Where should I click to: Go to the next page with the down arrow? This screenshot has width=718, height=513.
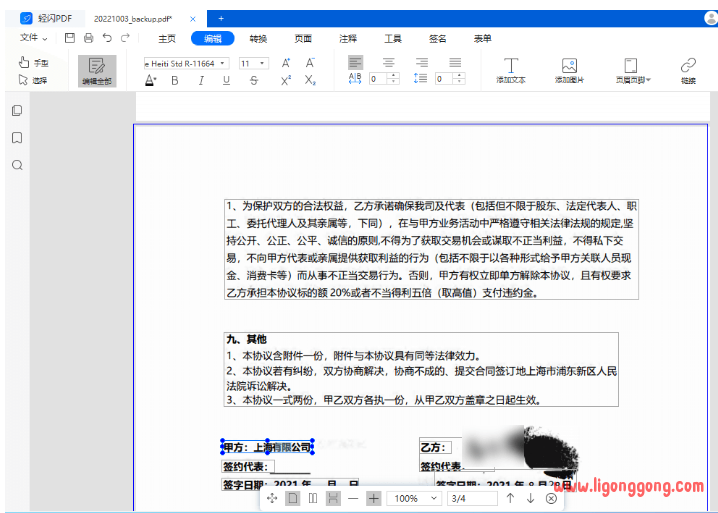pyautogui.click(x=530, y=498)
